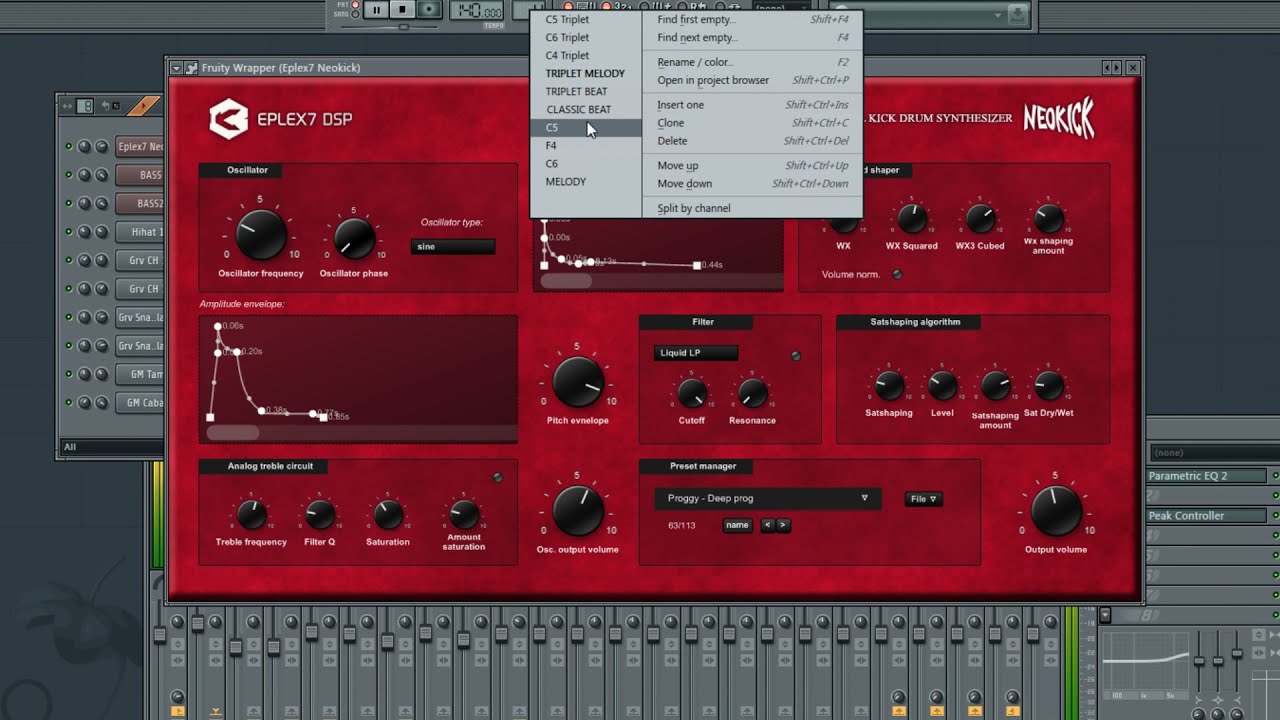The height and width of the screenshot is (720, 1280).
Task: Click the 140 tempo display
Action: [477, 10]
